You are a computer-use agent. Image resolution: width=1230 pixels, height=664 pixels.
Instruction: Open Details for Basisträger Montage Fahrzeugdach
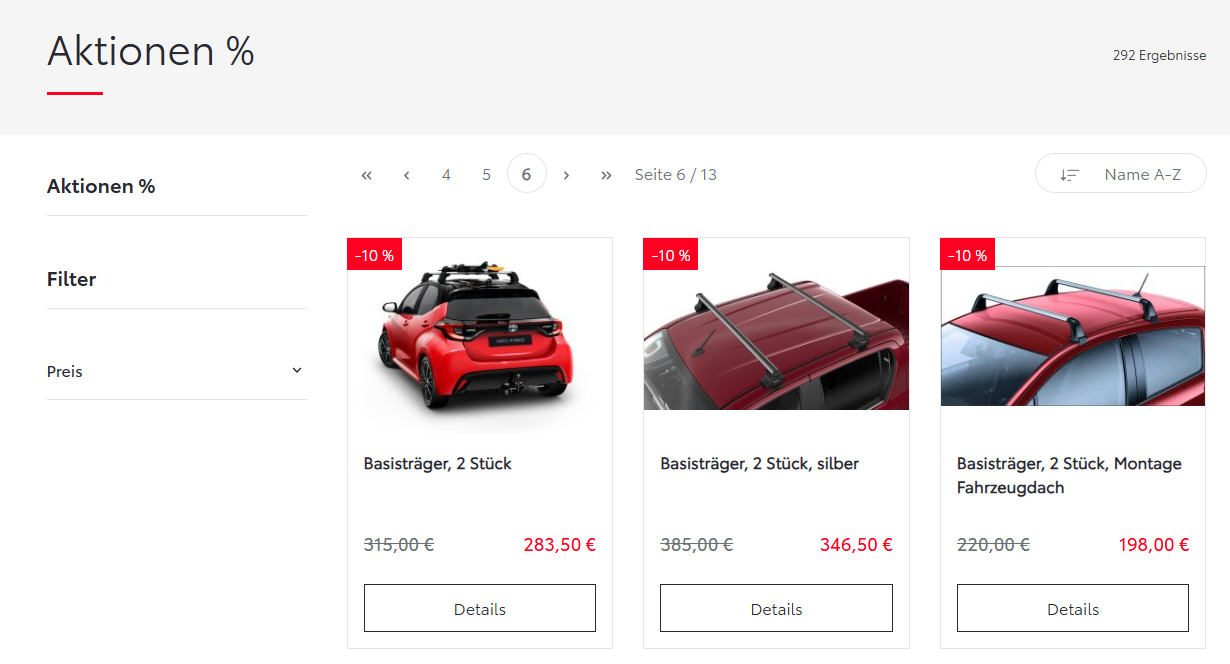[x=1073, y=608]
